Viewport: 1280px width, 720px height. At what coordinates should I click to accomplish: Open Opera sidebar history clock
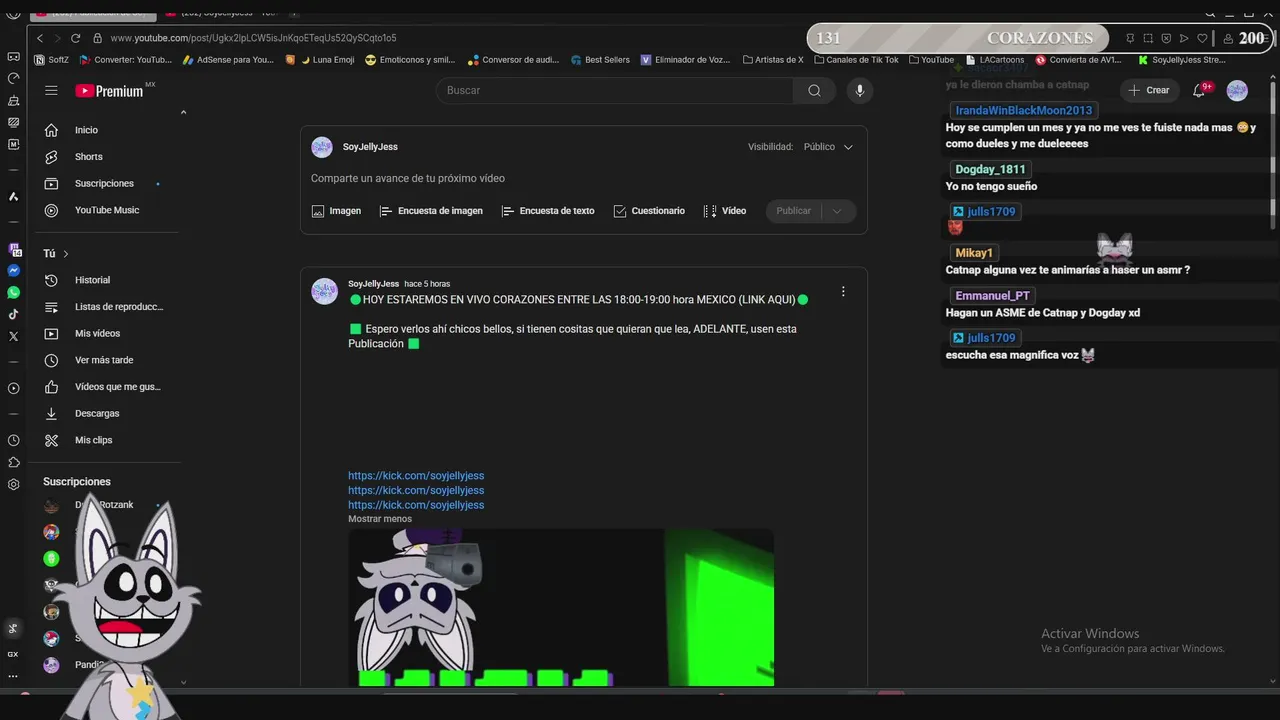point(13,440)
